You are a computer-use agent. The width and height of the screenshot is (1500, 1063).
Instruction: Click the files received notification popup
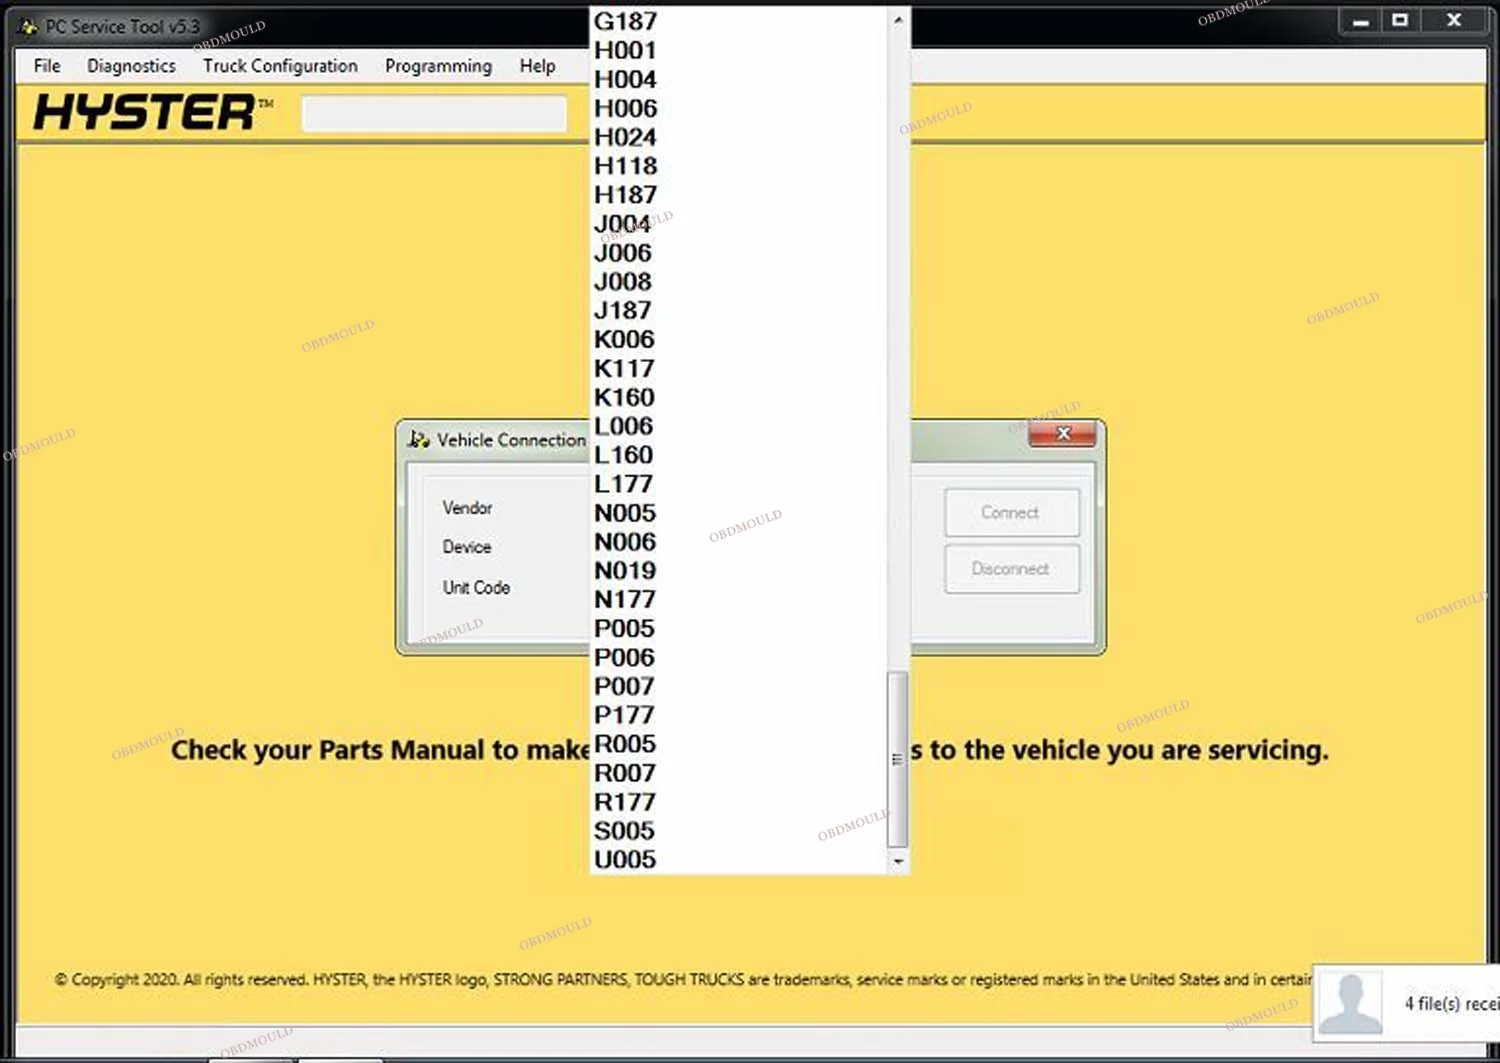(x=1407, y=1003)
